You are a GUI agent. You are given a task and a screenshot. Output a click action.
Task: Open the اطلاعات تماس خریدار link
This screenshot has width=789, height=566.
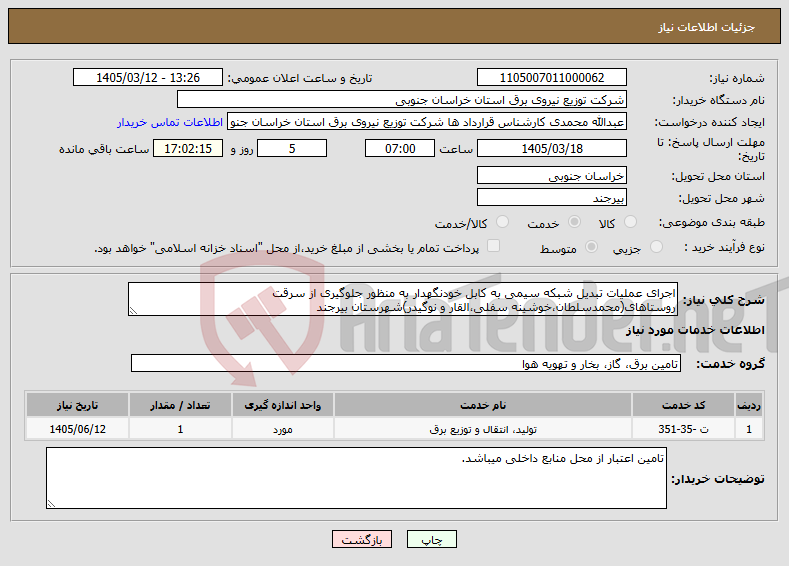coord(170,122)
